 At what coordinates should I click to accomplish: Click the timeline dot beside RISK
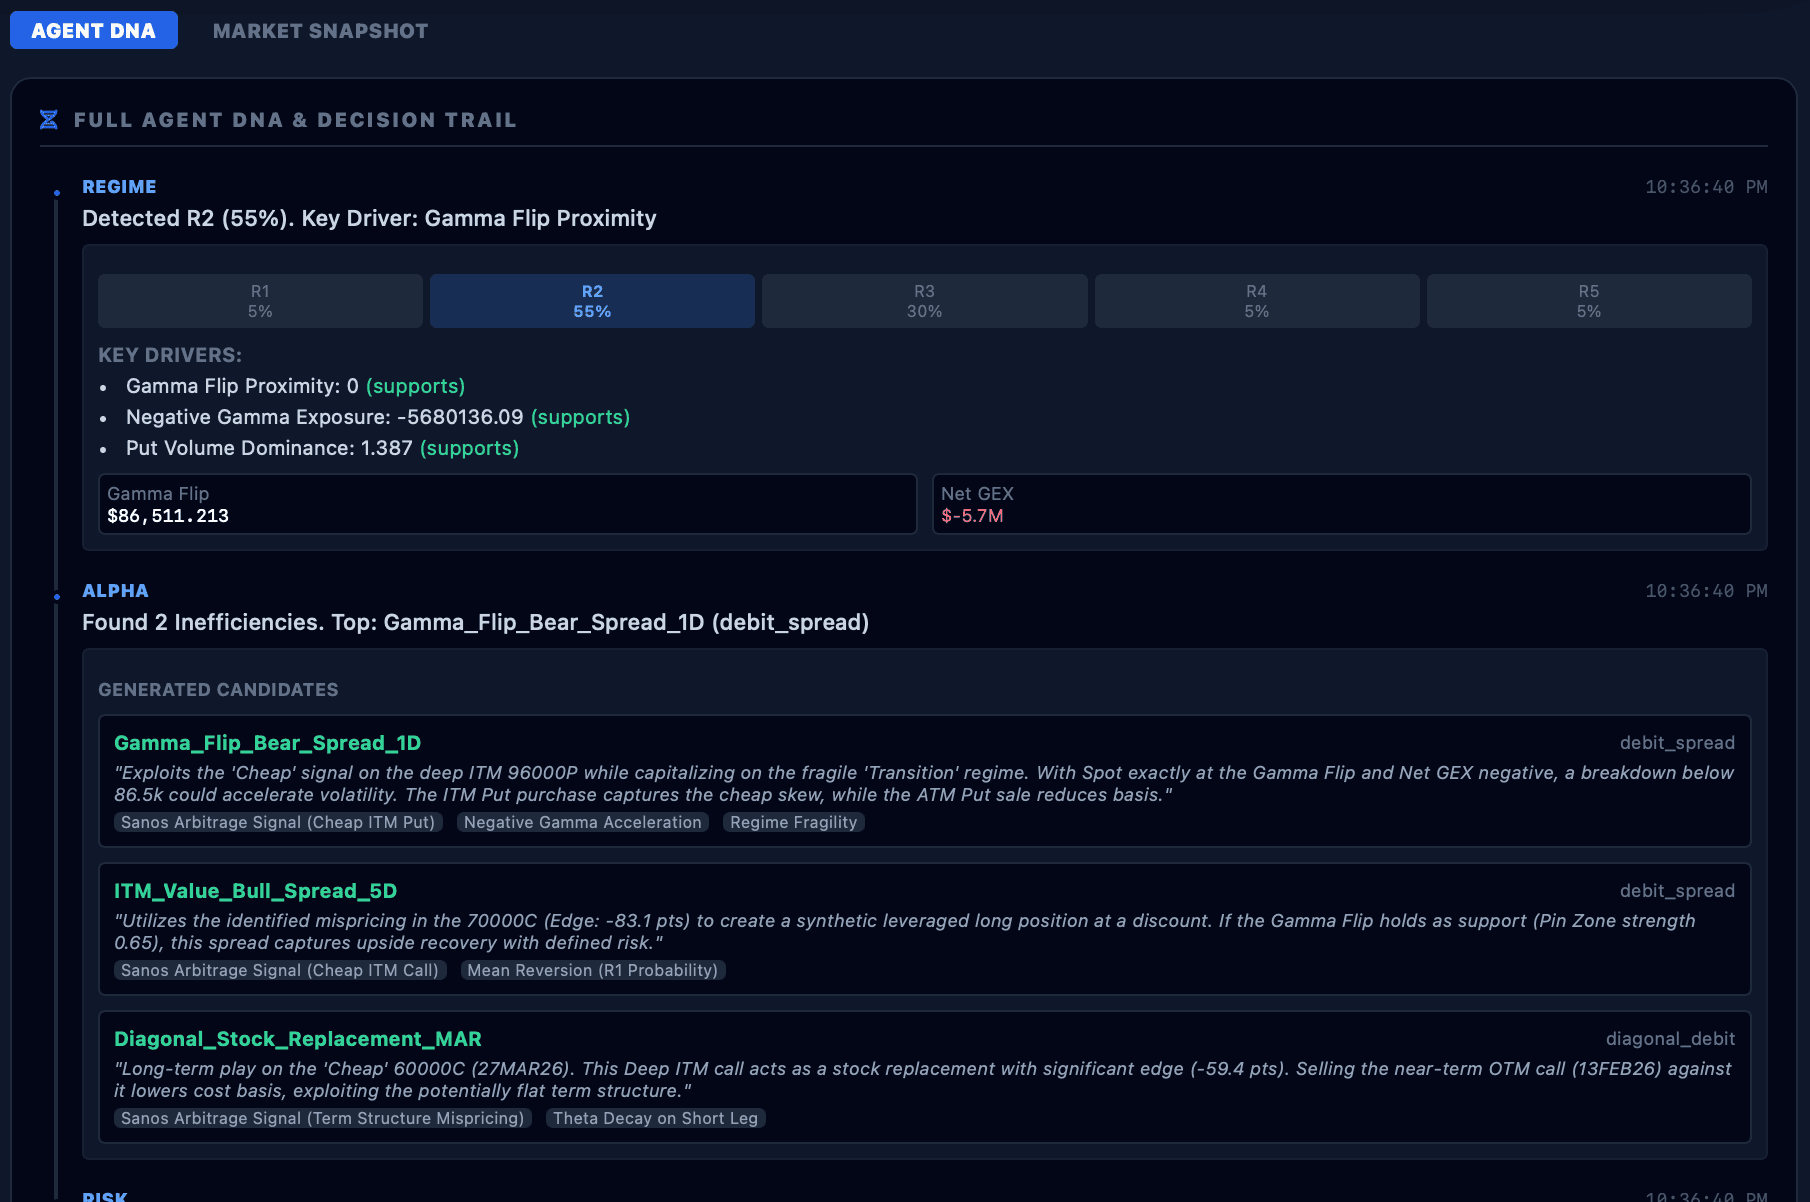tap(55, 1198)
